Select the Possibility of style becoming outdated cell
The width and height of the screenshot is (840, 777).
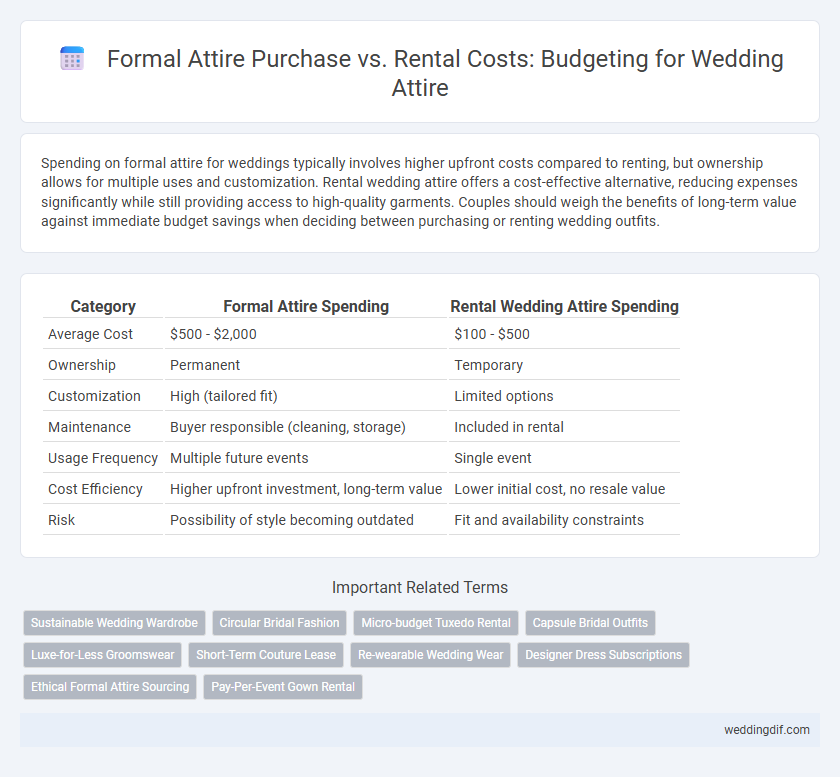[306, 520]
